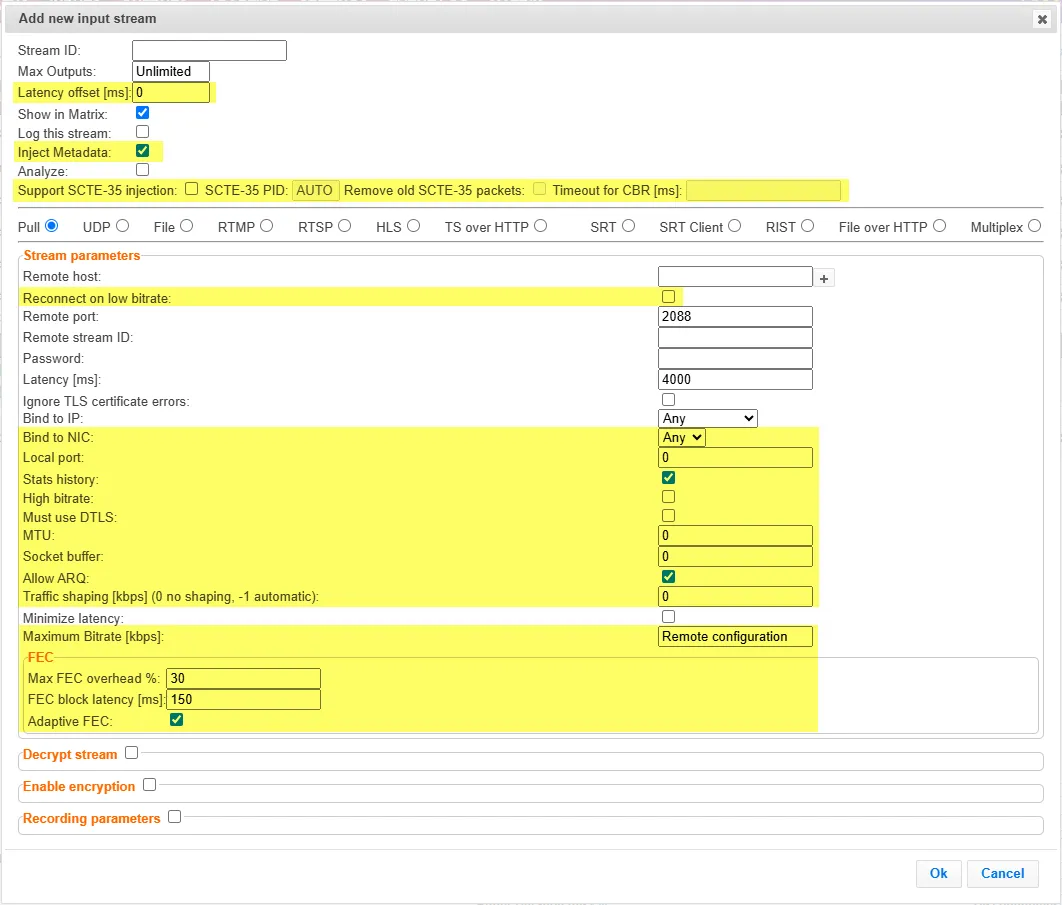The height and width of the screenshot is (905, 1062).
Task: Check Support SCTE-35 injection box
Action: (x=192, y=189)
